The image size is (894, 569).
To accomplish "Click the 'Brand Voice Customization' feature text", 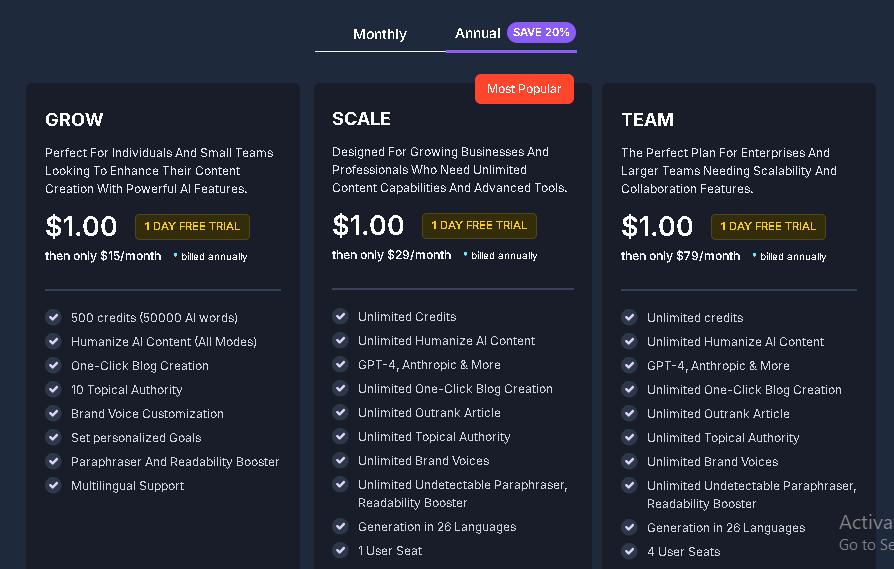I will pos(147,414).
